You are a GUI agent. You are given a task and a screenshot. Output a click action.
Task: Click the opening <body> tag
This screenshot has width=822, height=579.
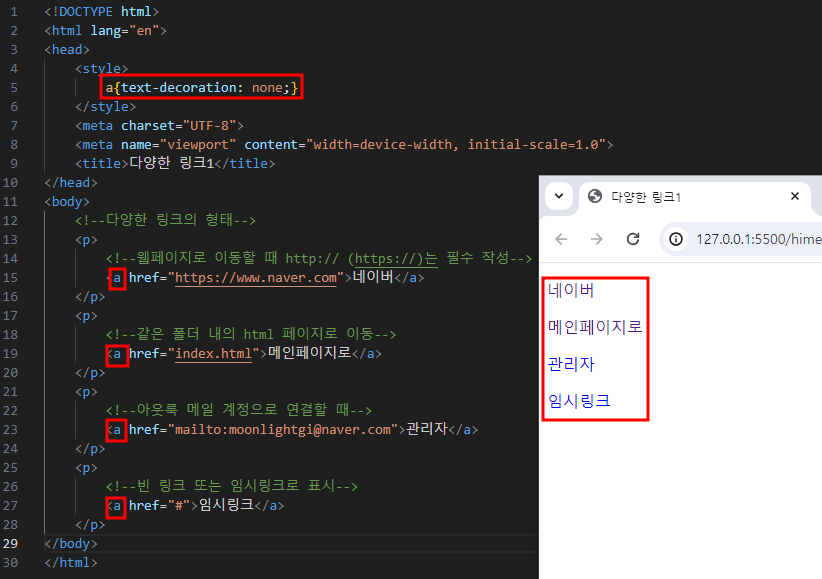(67, 201)
